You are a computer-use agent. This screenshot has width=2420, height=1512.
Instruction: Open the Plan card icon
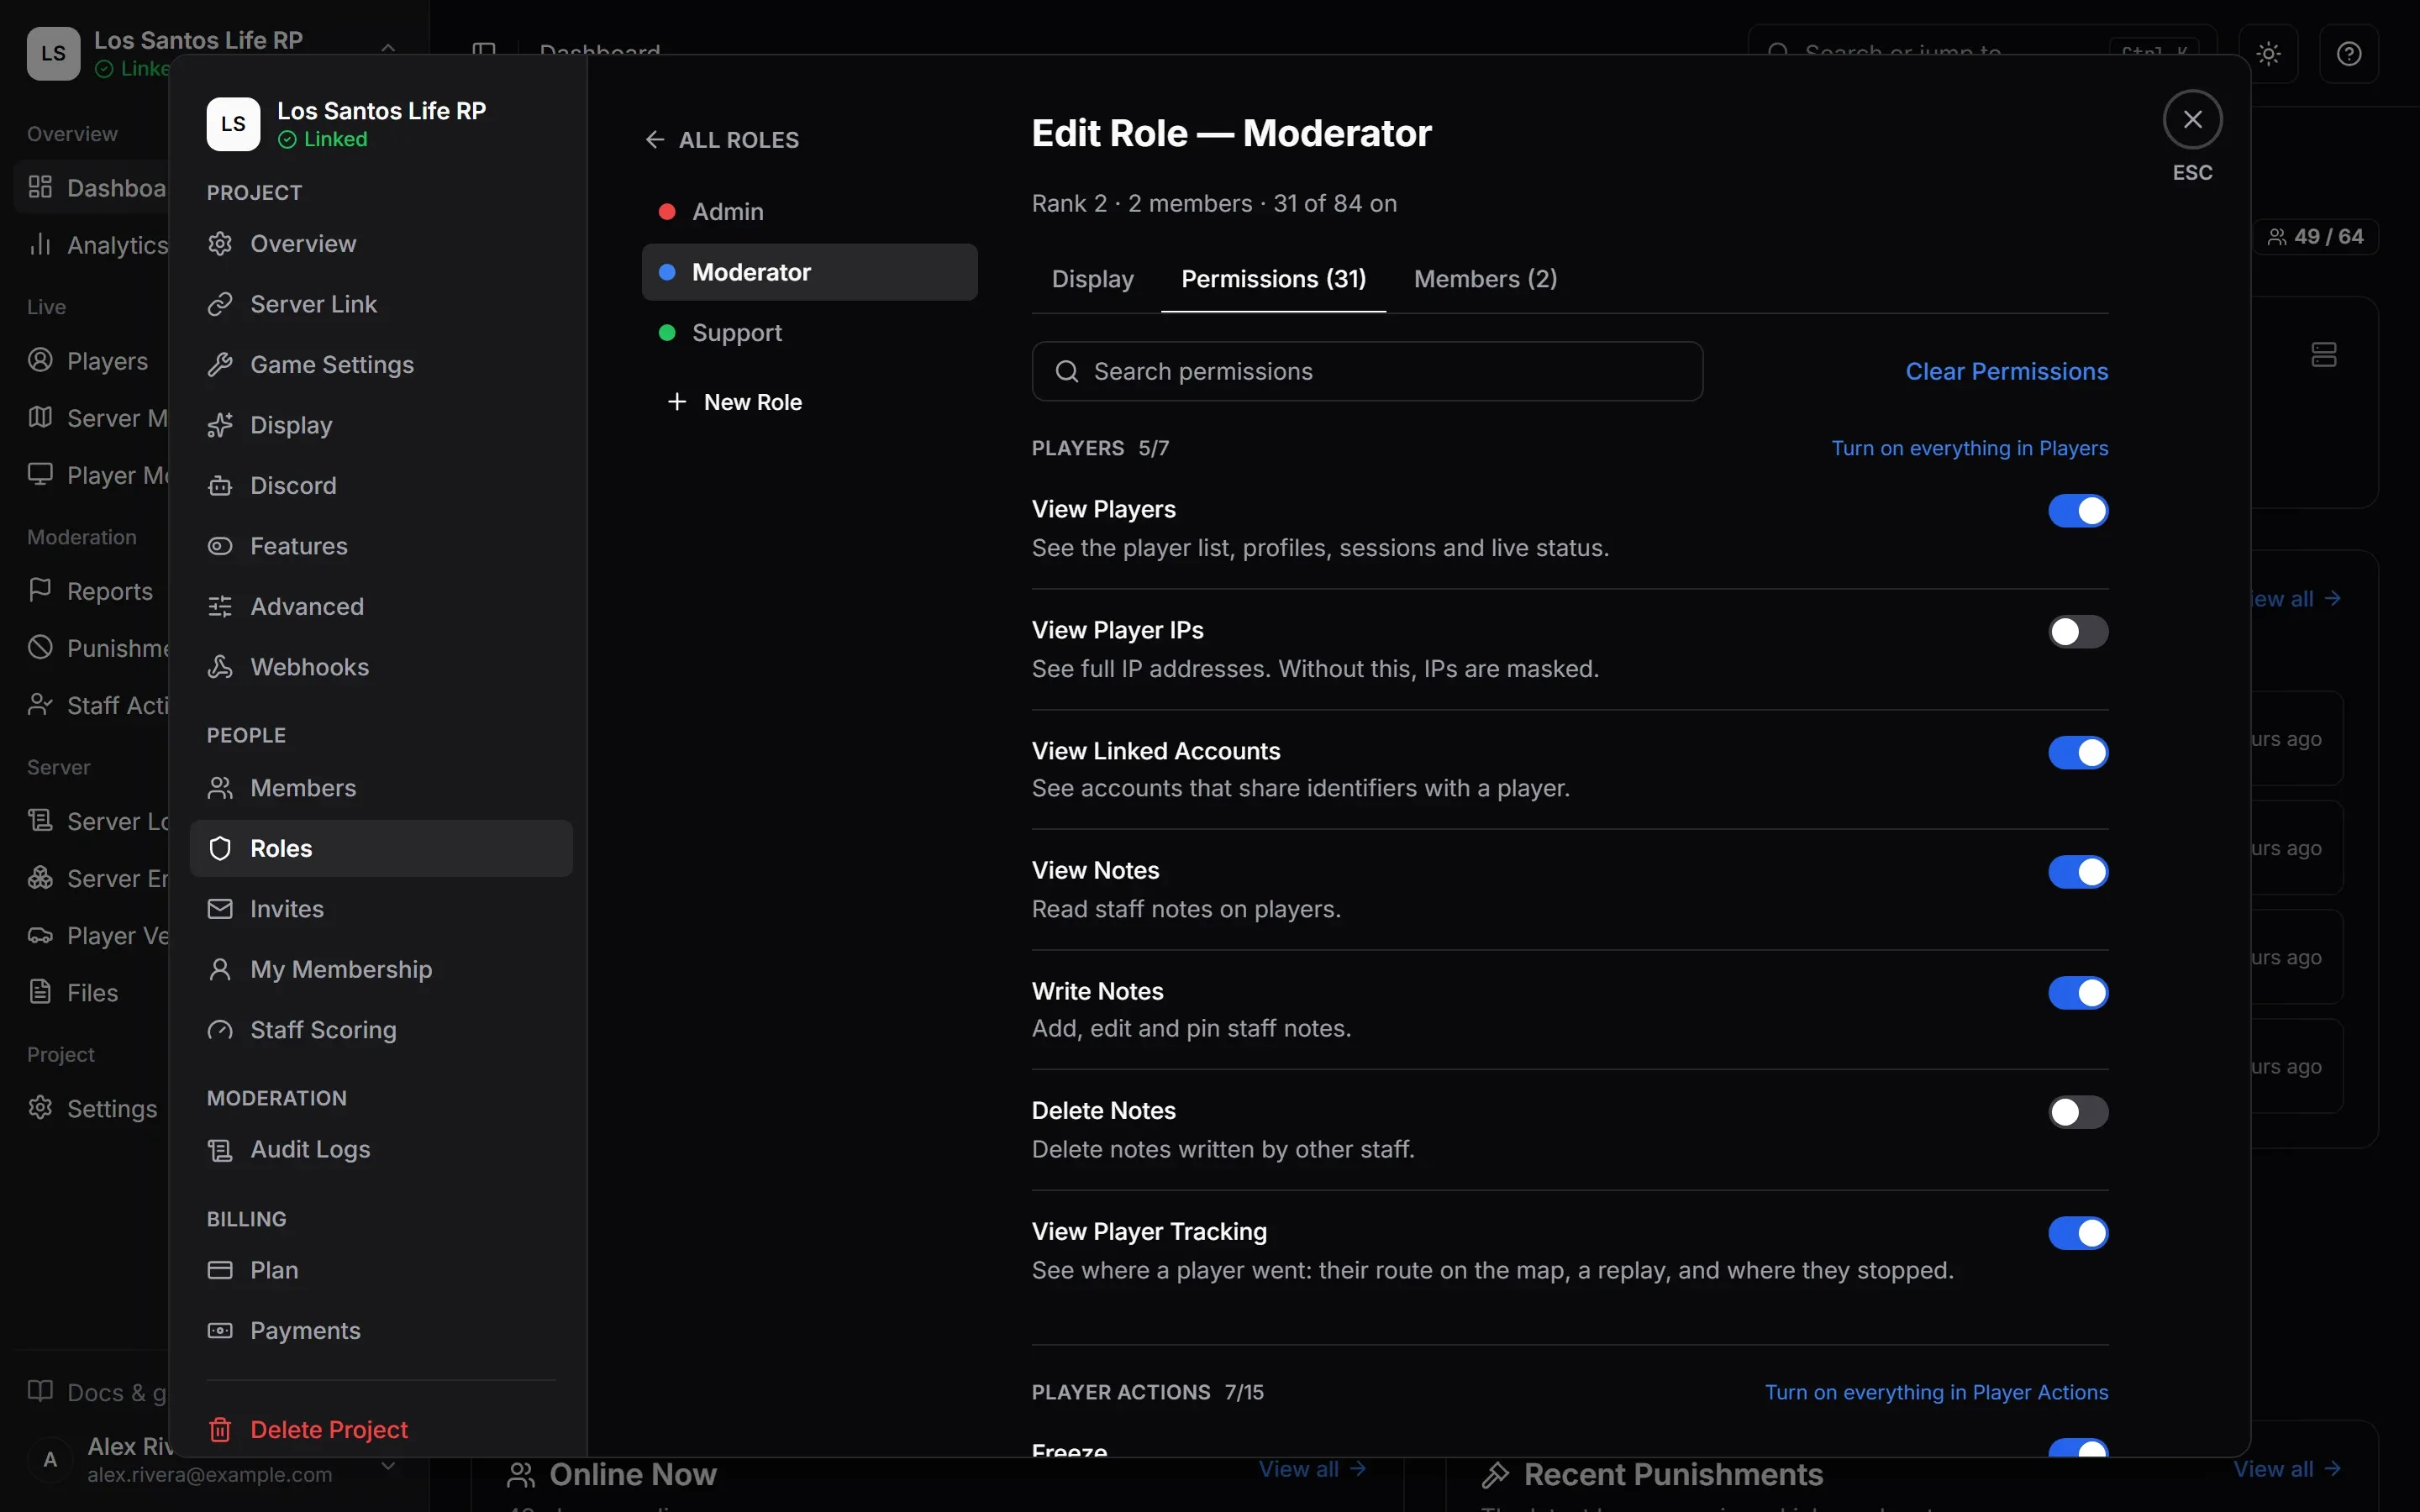tap(220, 1270)
